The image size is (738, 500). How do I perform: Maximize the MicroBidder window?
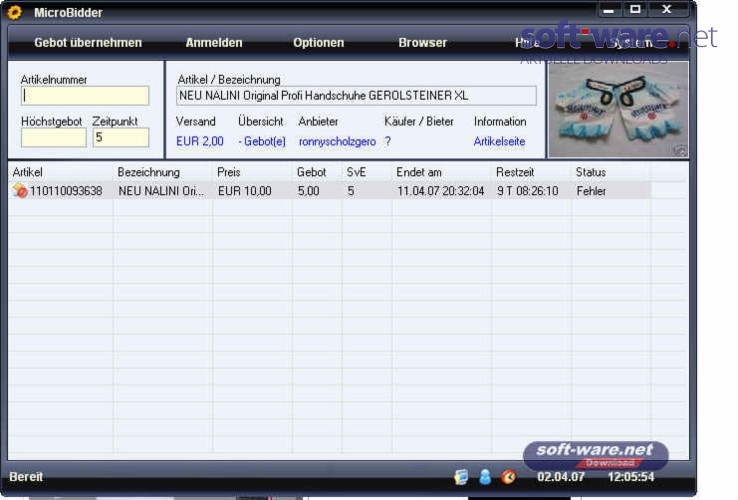635,10
